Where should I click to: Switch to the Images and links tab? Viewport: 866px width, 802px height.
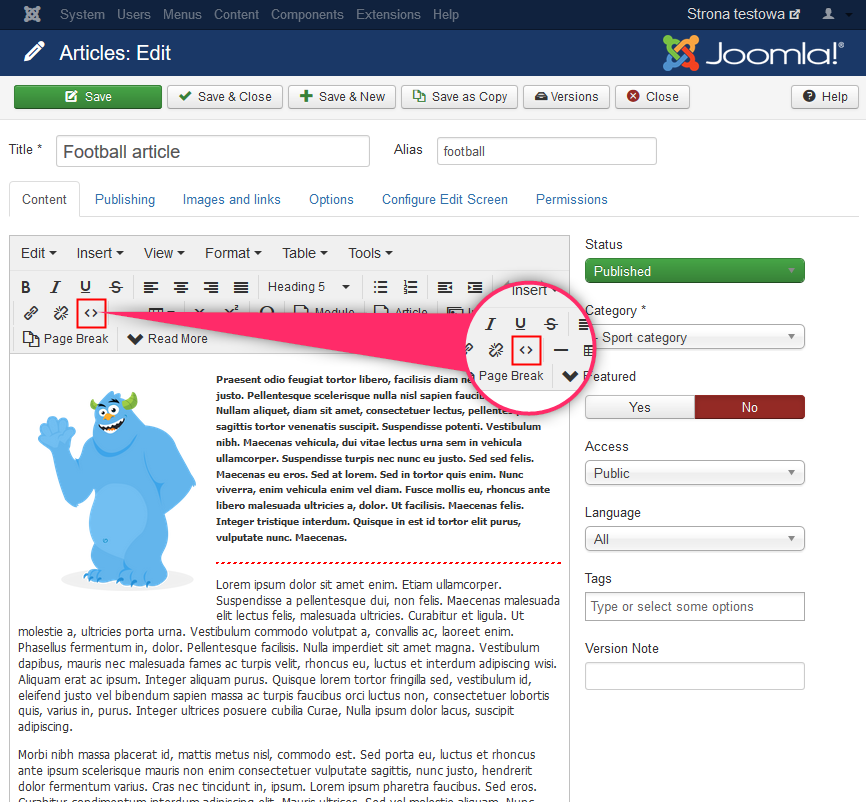[231, 199]
